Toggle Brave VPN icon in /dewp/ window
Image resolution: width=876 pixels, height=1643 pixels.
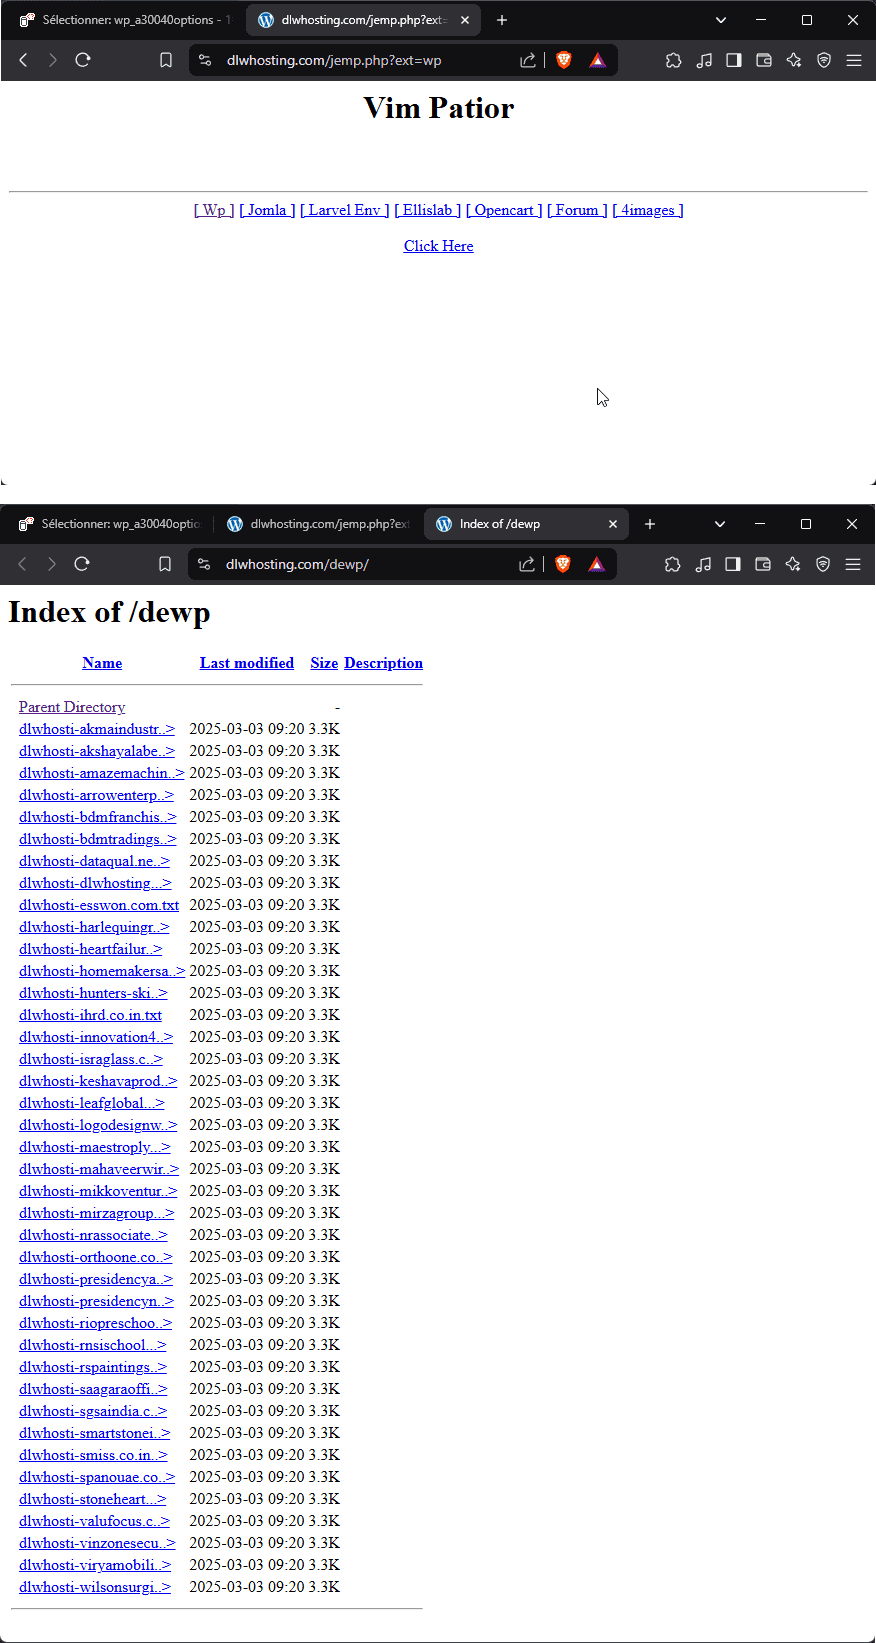(x=823, y=564)
